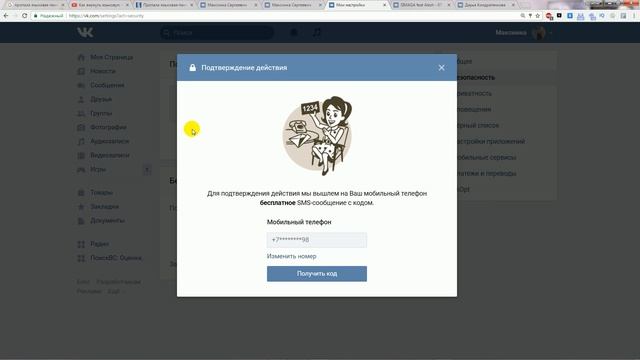The height and width of the screenshot is (360, 640).
Task: Open Группы in sidebar
Action: [101, 113]
